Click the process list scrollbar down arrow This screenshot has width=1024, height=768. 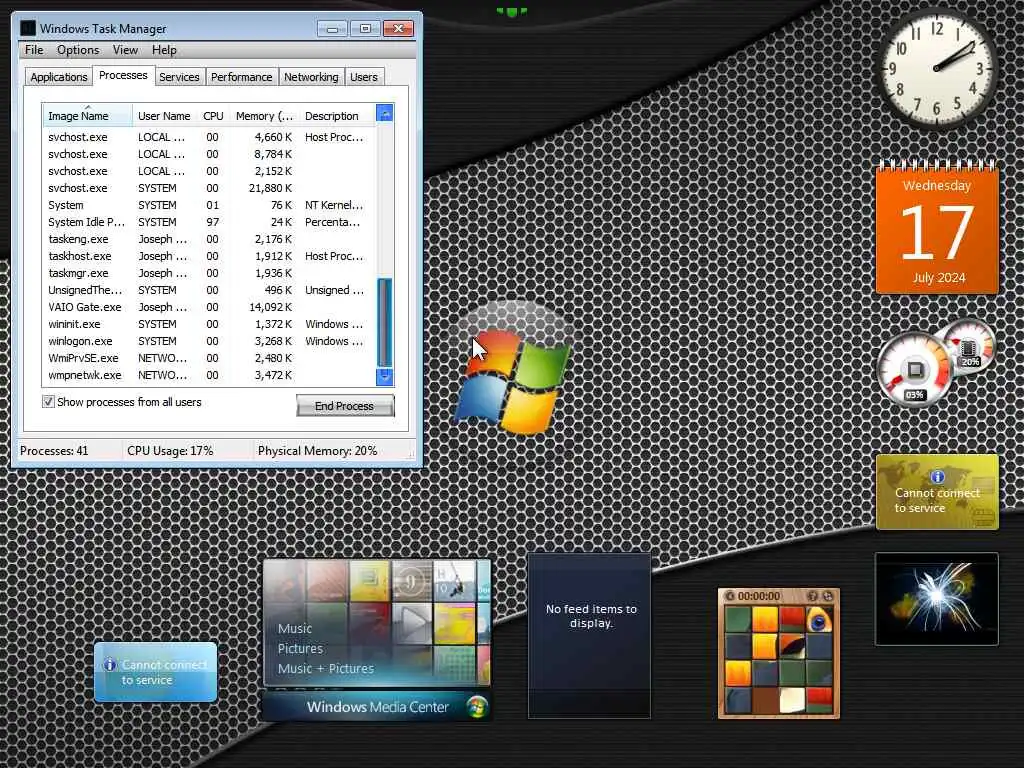pyautogui.click(x=385, y=376)
